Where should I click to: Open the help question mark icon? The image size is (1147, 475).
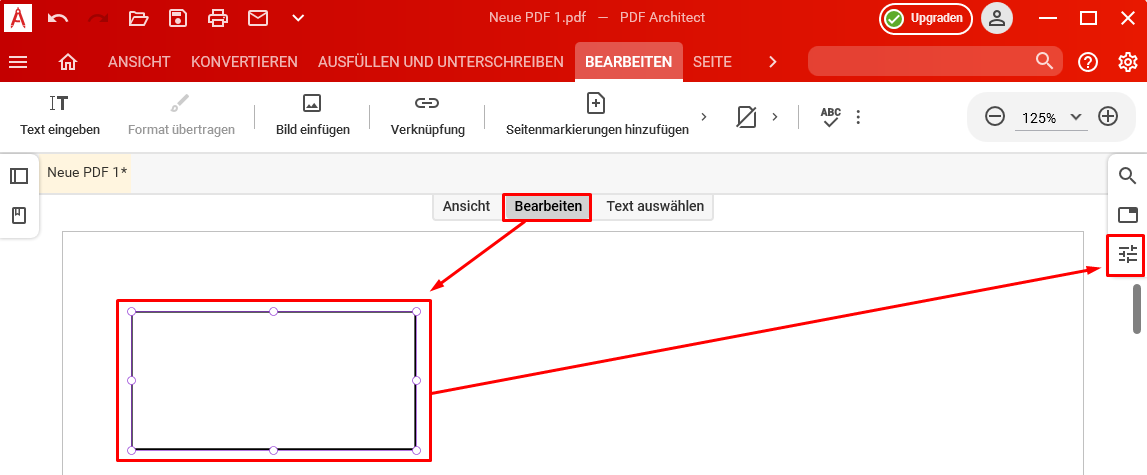point(1088,62)
